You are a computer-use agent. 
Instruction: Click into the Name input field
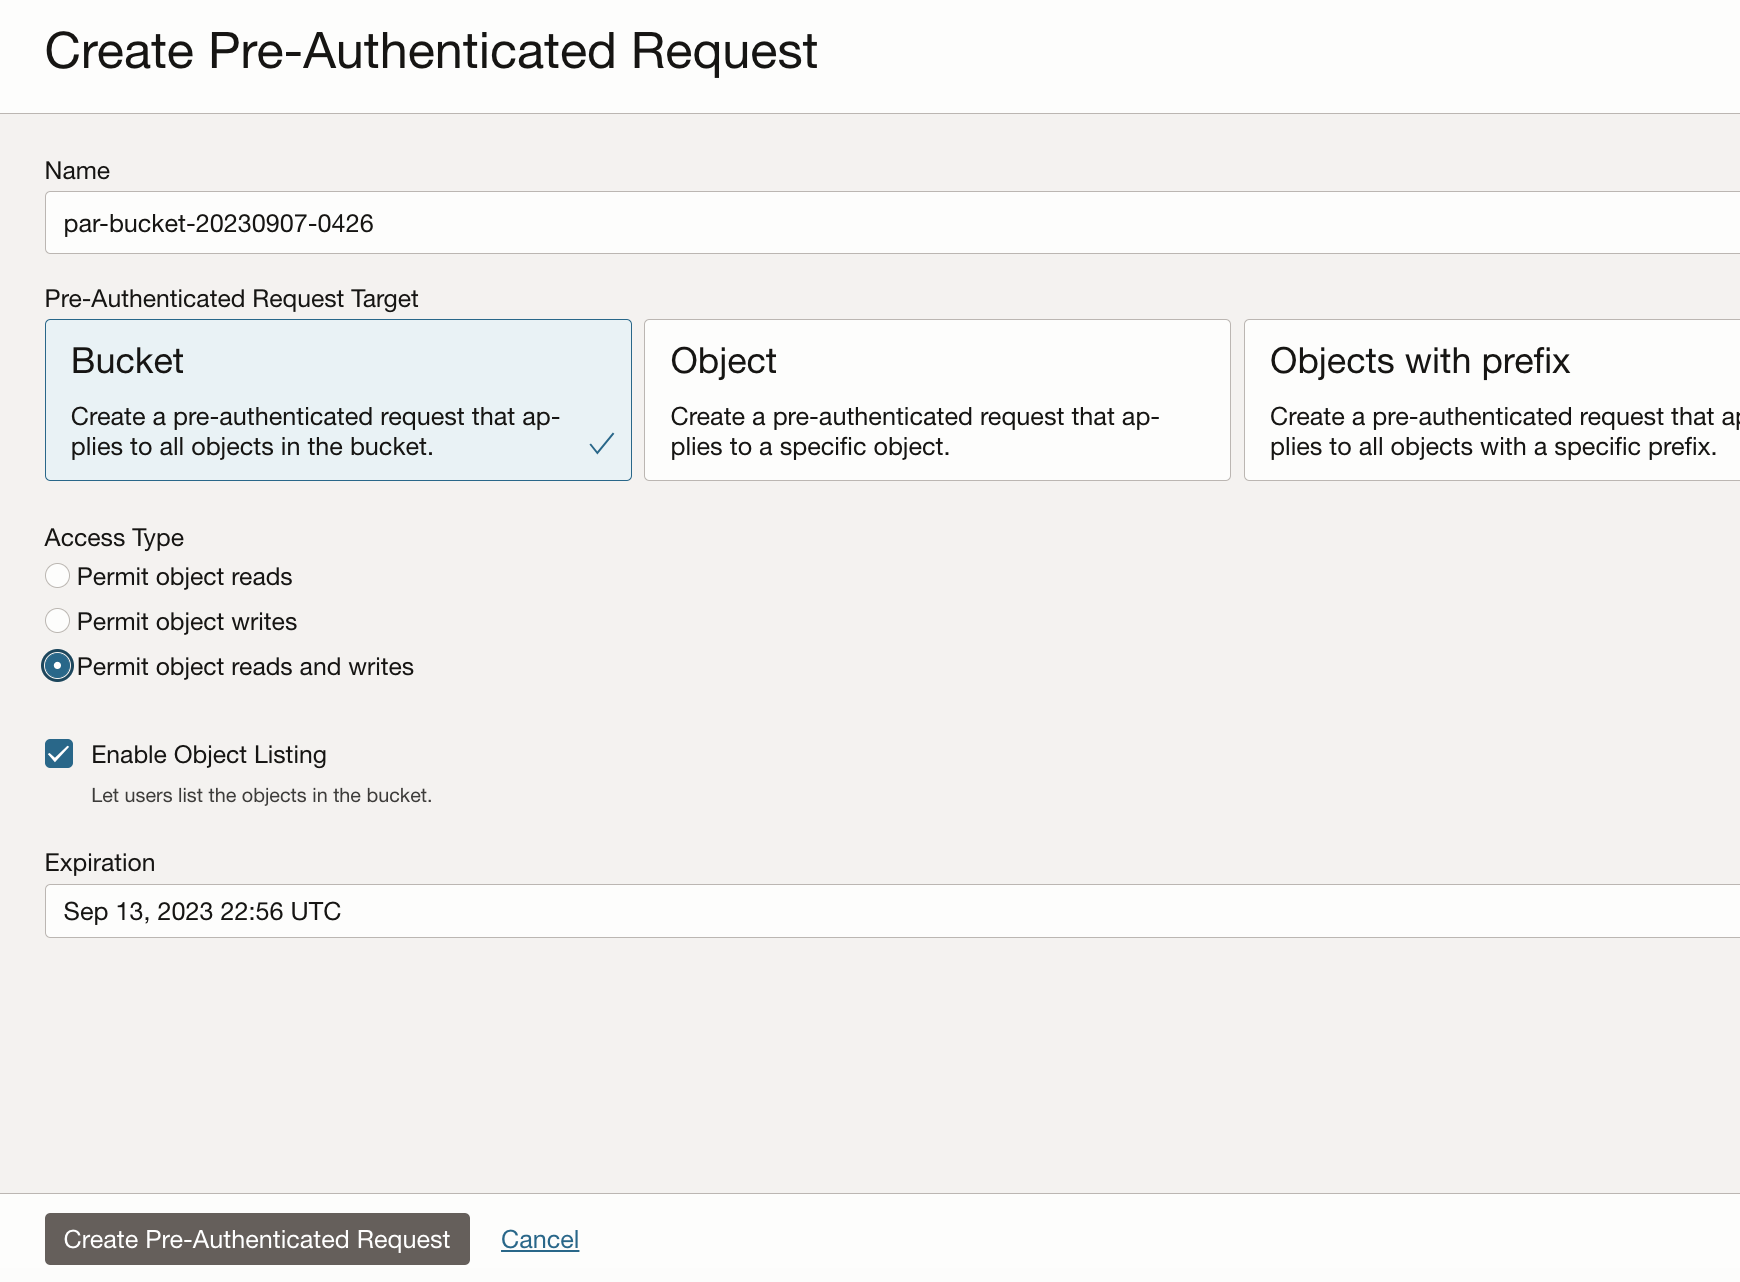890,223
